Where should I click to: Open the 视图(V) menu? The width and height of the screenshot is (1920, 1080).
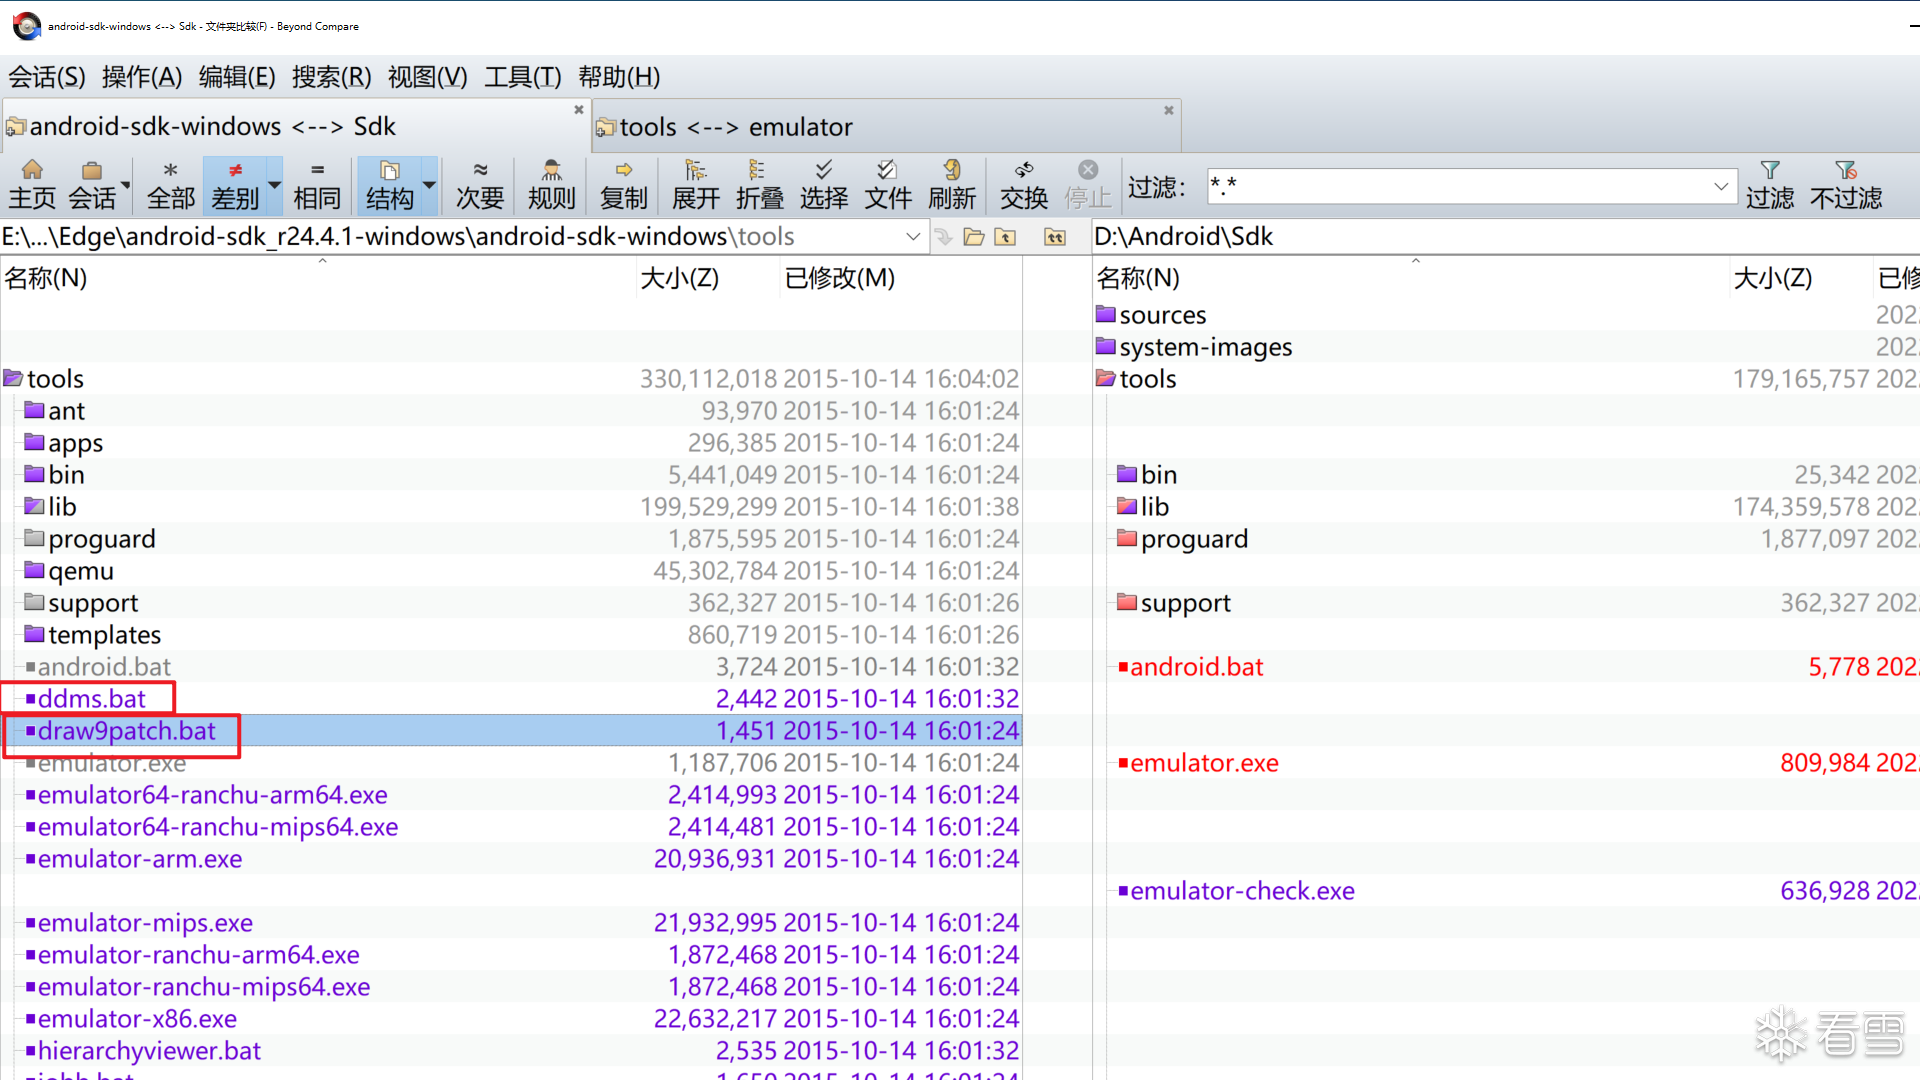[x=428, y=77]
